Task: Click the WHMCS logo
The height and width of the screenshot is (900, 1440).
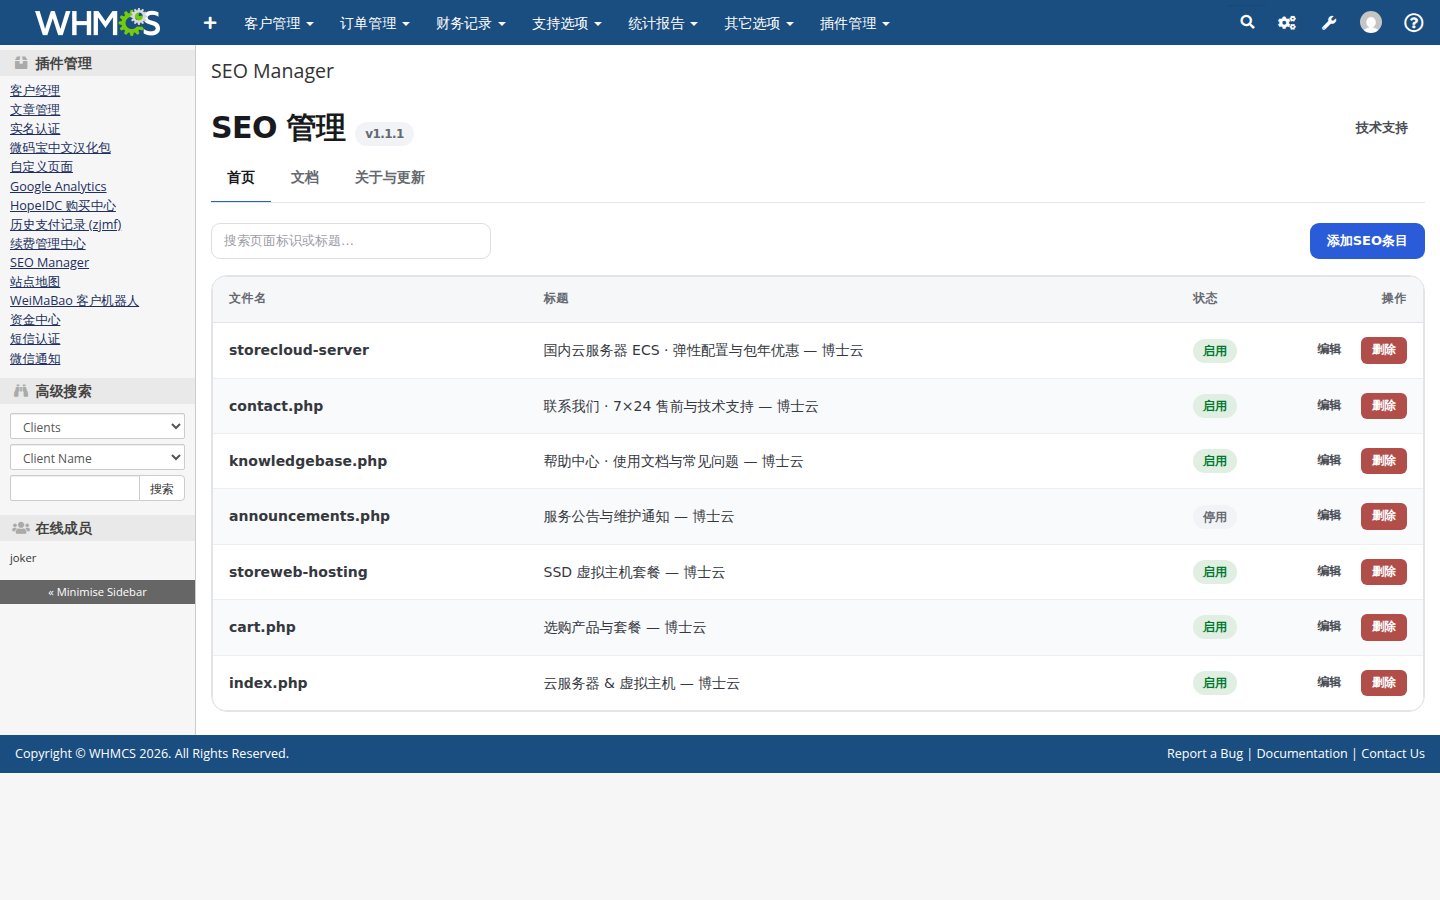Action: (x=97, y=22)
